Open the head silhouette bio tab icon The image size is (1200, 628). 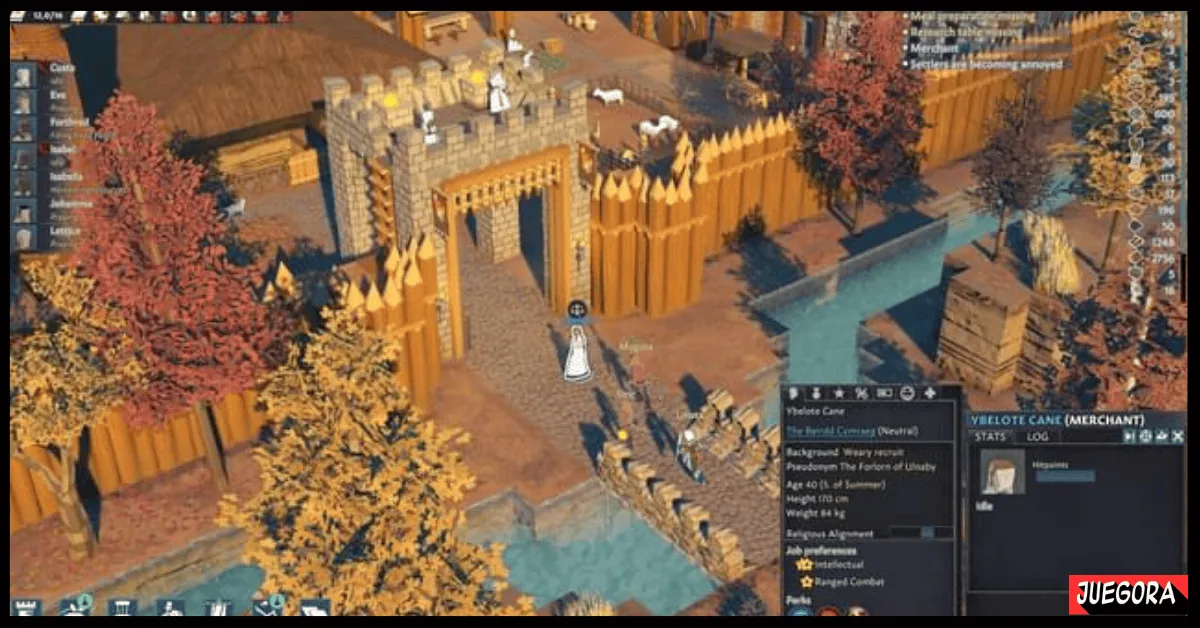794,393
